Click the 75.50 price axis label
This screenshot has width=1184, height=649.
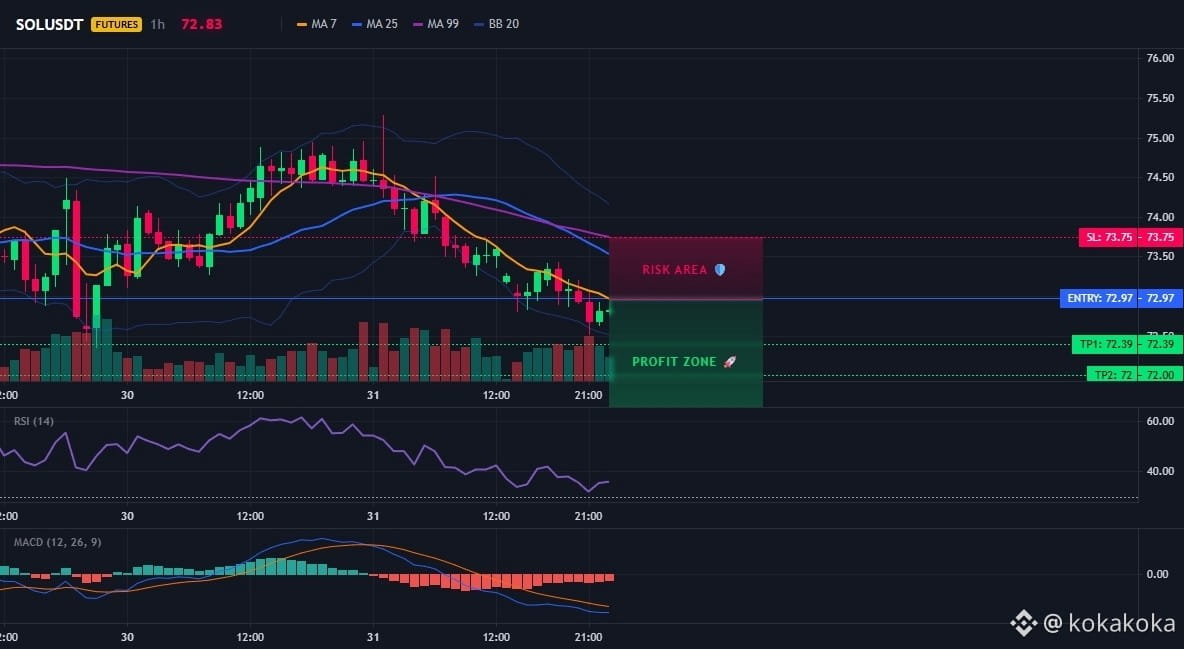pyautogui.click(x=1160, y=98)
